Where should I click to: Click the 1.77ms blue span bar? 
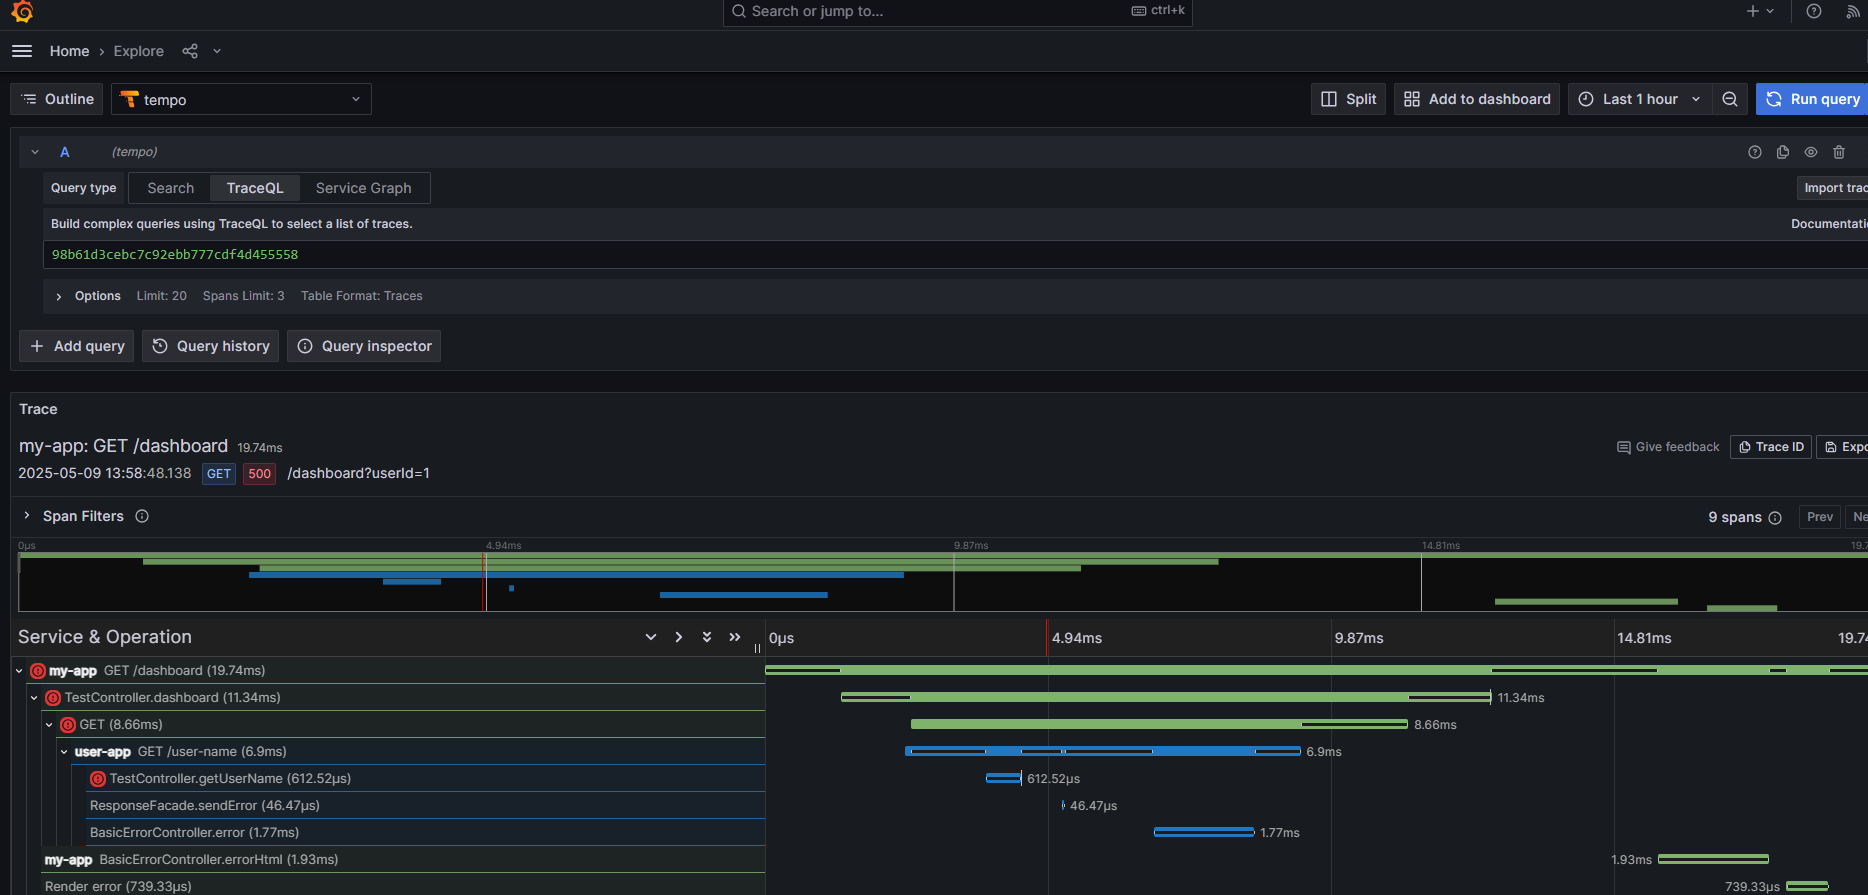click(1204, 832)
